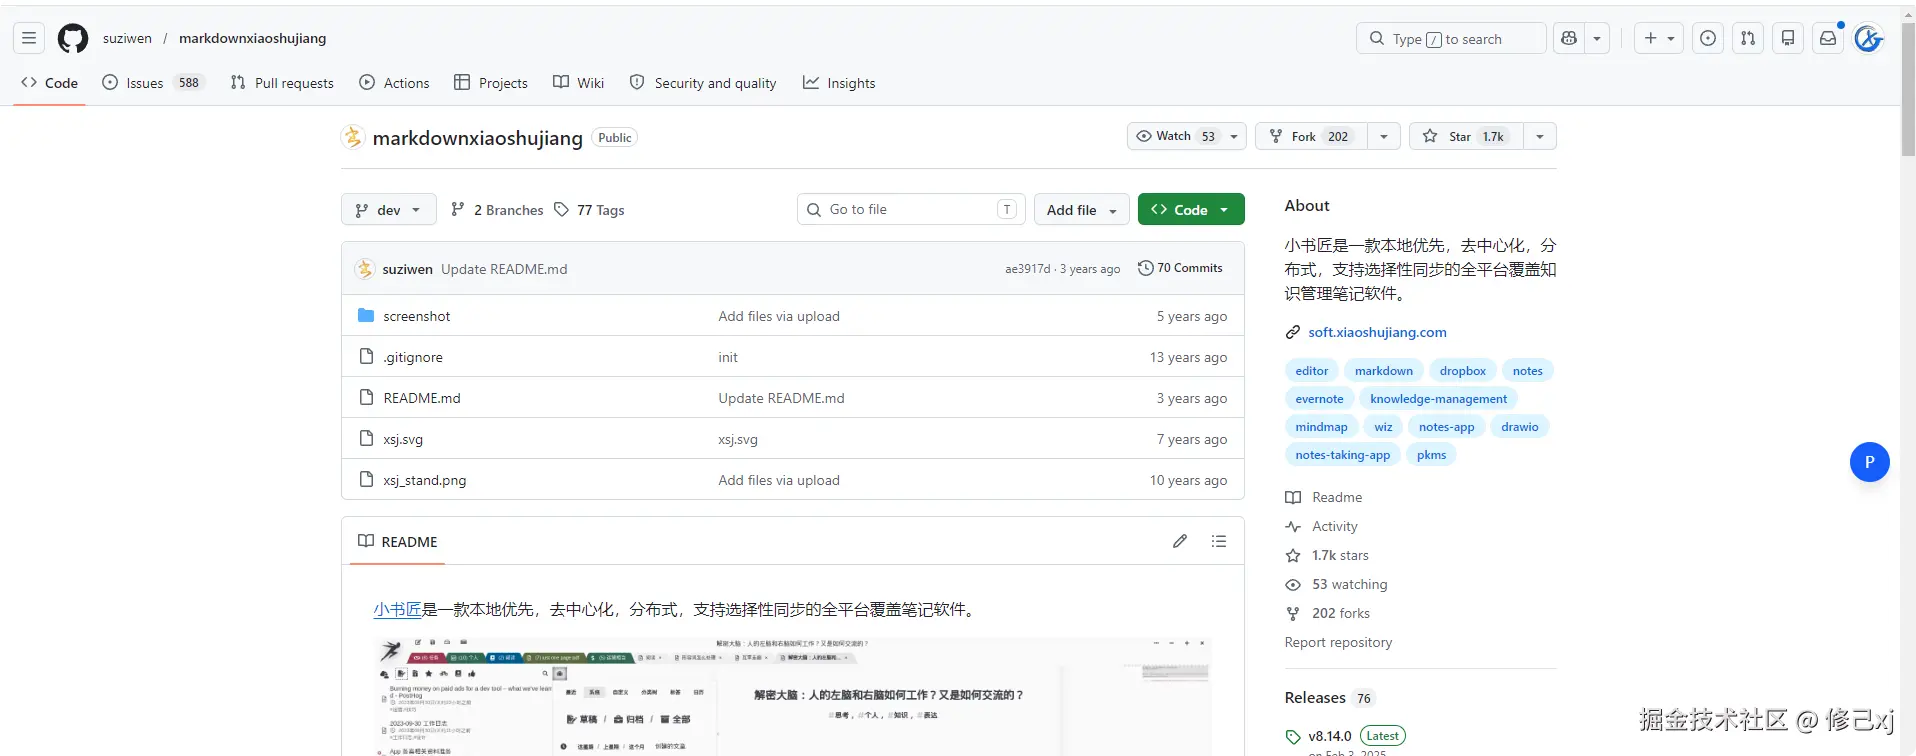The image size is (1916, 756).
Task: Expand the Star lists dropdown arrow
Action: point(1540,136)
